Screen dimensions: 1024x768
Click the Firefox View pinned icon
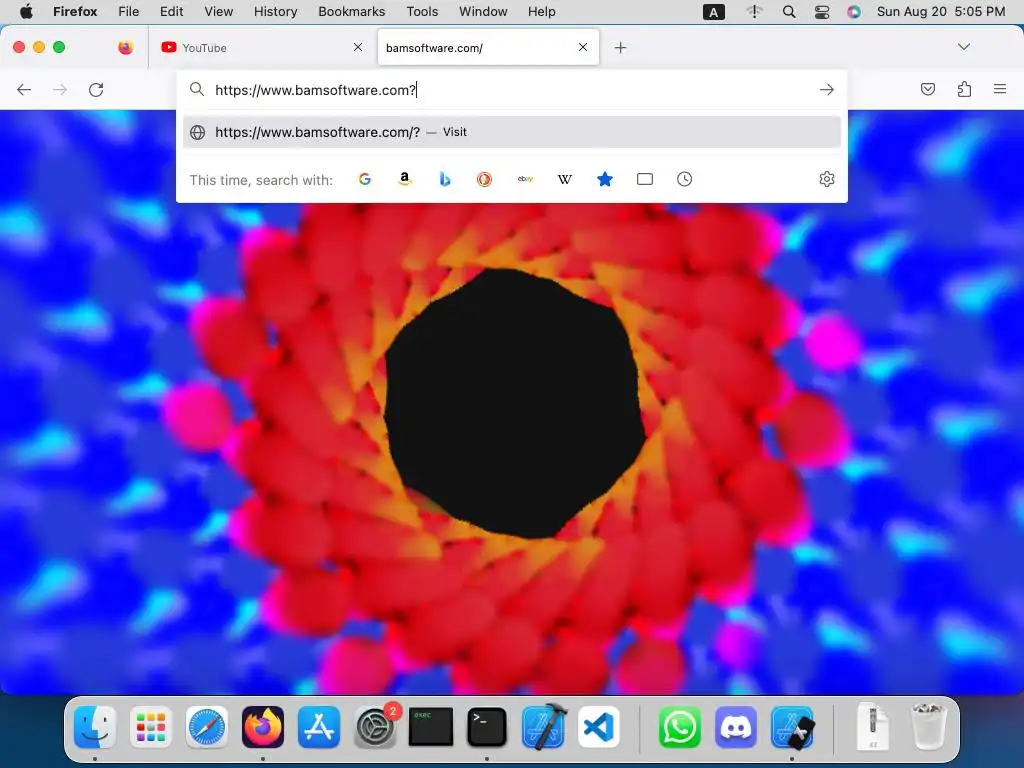click(x=125, y=47)
